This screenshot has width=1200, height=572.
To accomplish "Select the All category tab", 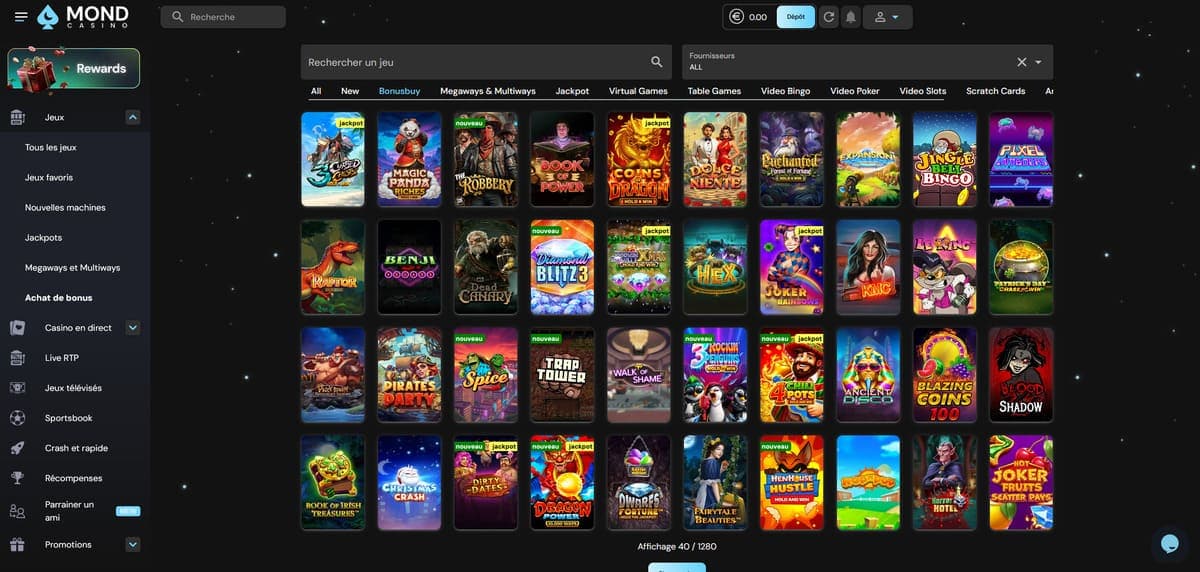I will (316, 91).
